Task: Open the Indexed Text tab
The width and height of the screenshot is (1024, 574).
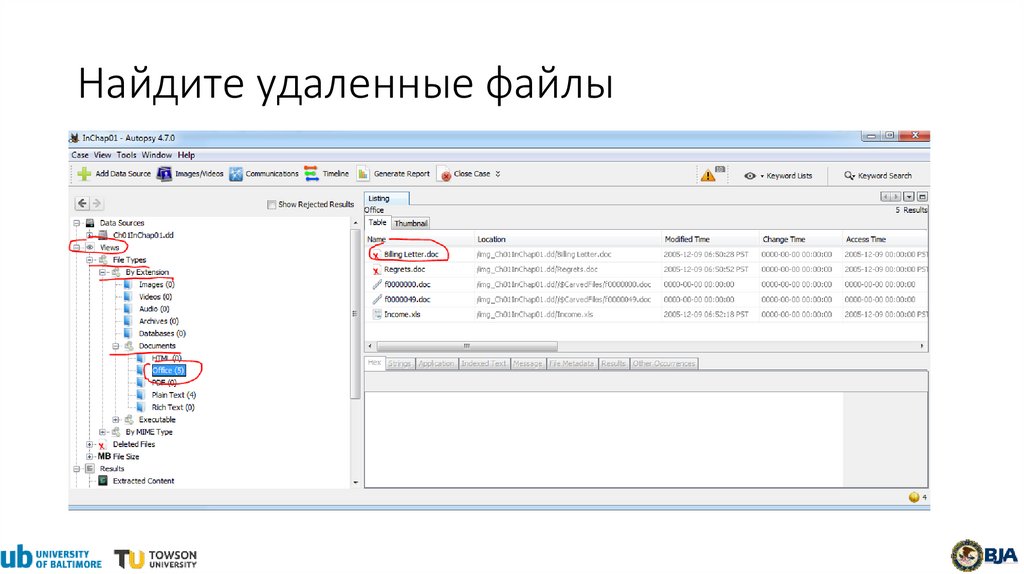Action: (x=483, y=364)
